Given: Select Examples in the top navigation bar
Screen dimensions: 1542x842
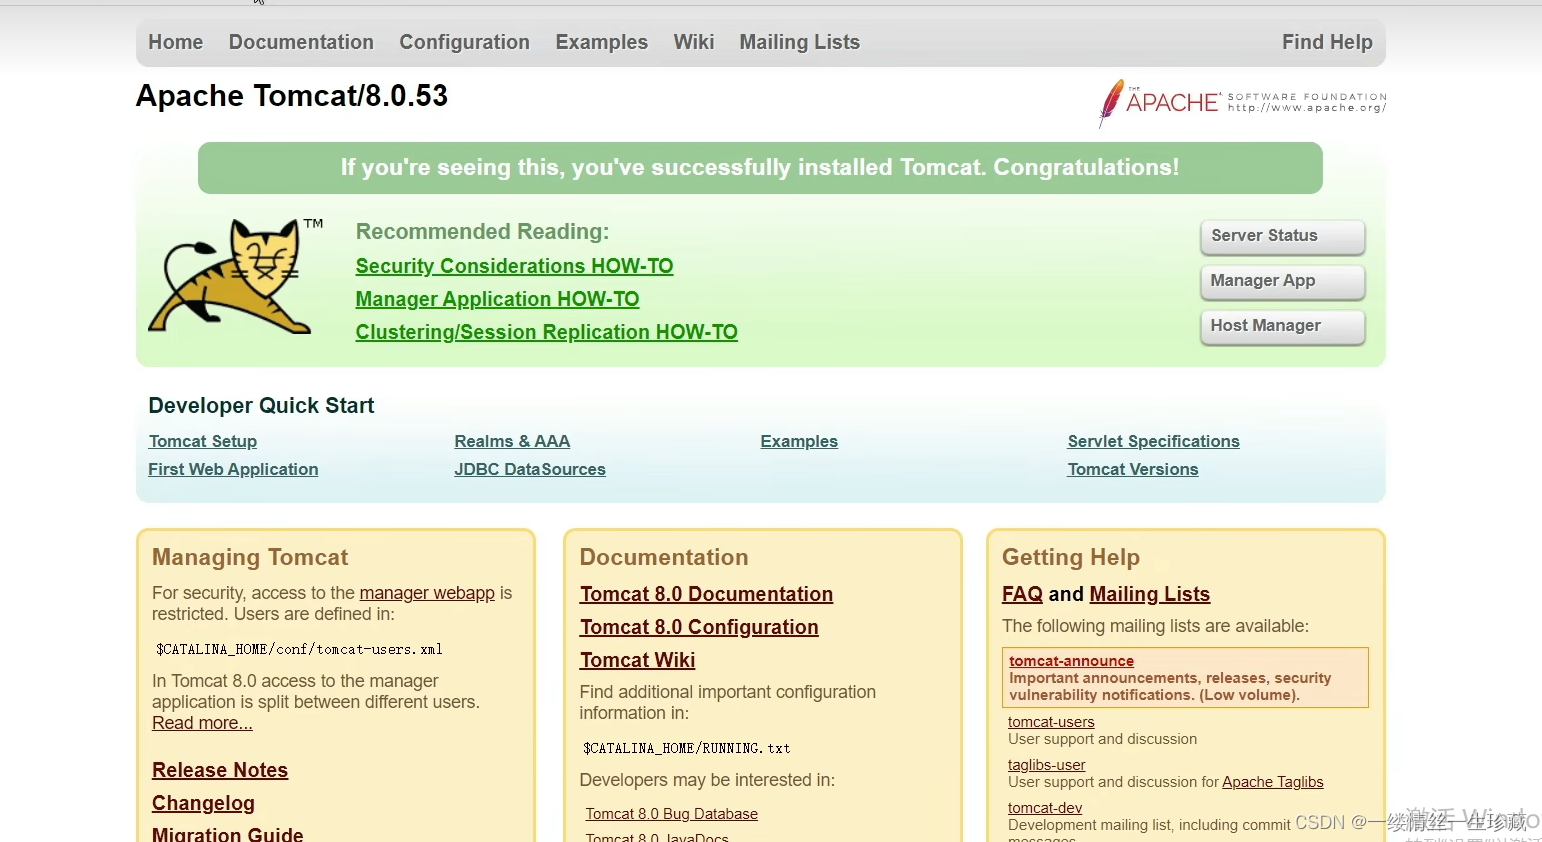Looking at the screenshot, I should tap(602, 42).
